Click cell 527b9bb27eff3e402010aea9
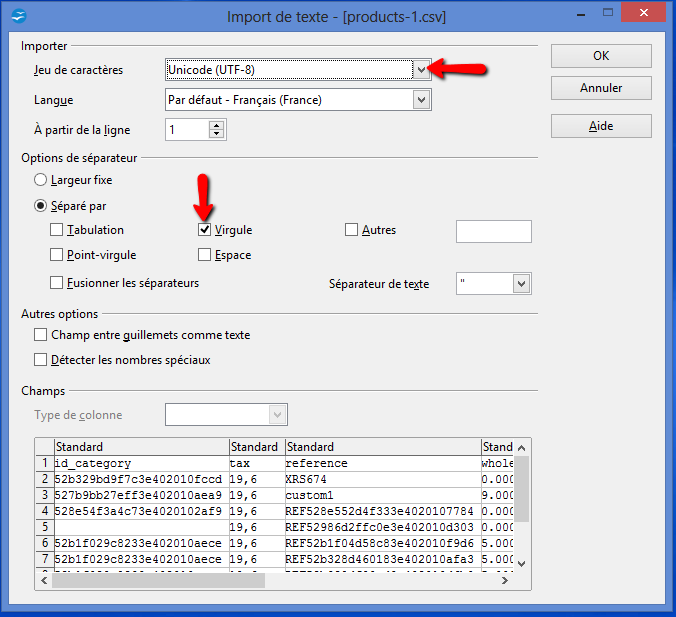This screenshot has width=676, height=617. (141, 495)
